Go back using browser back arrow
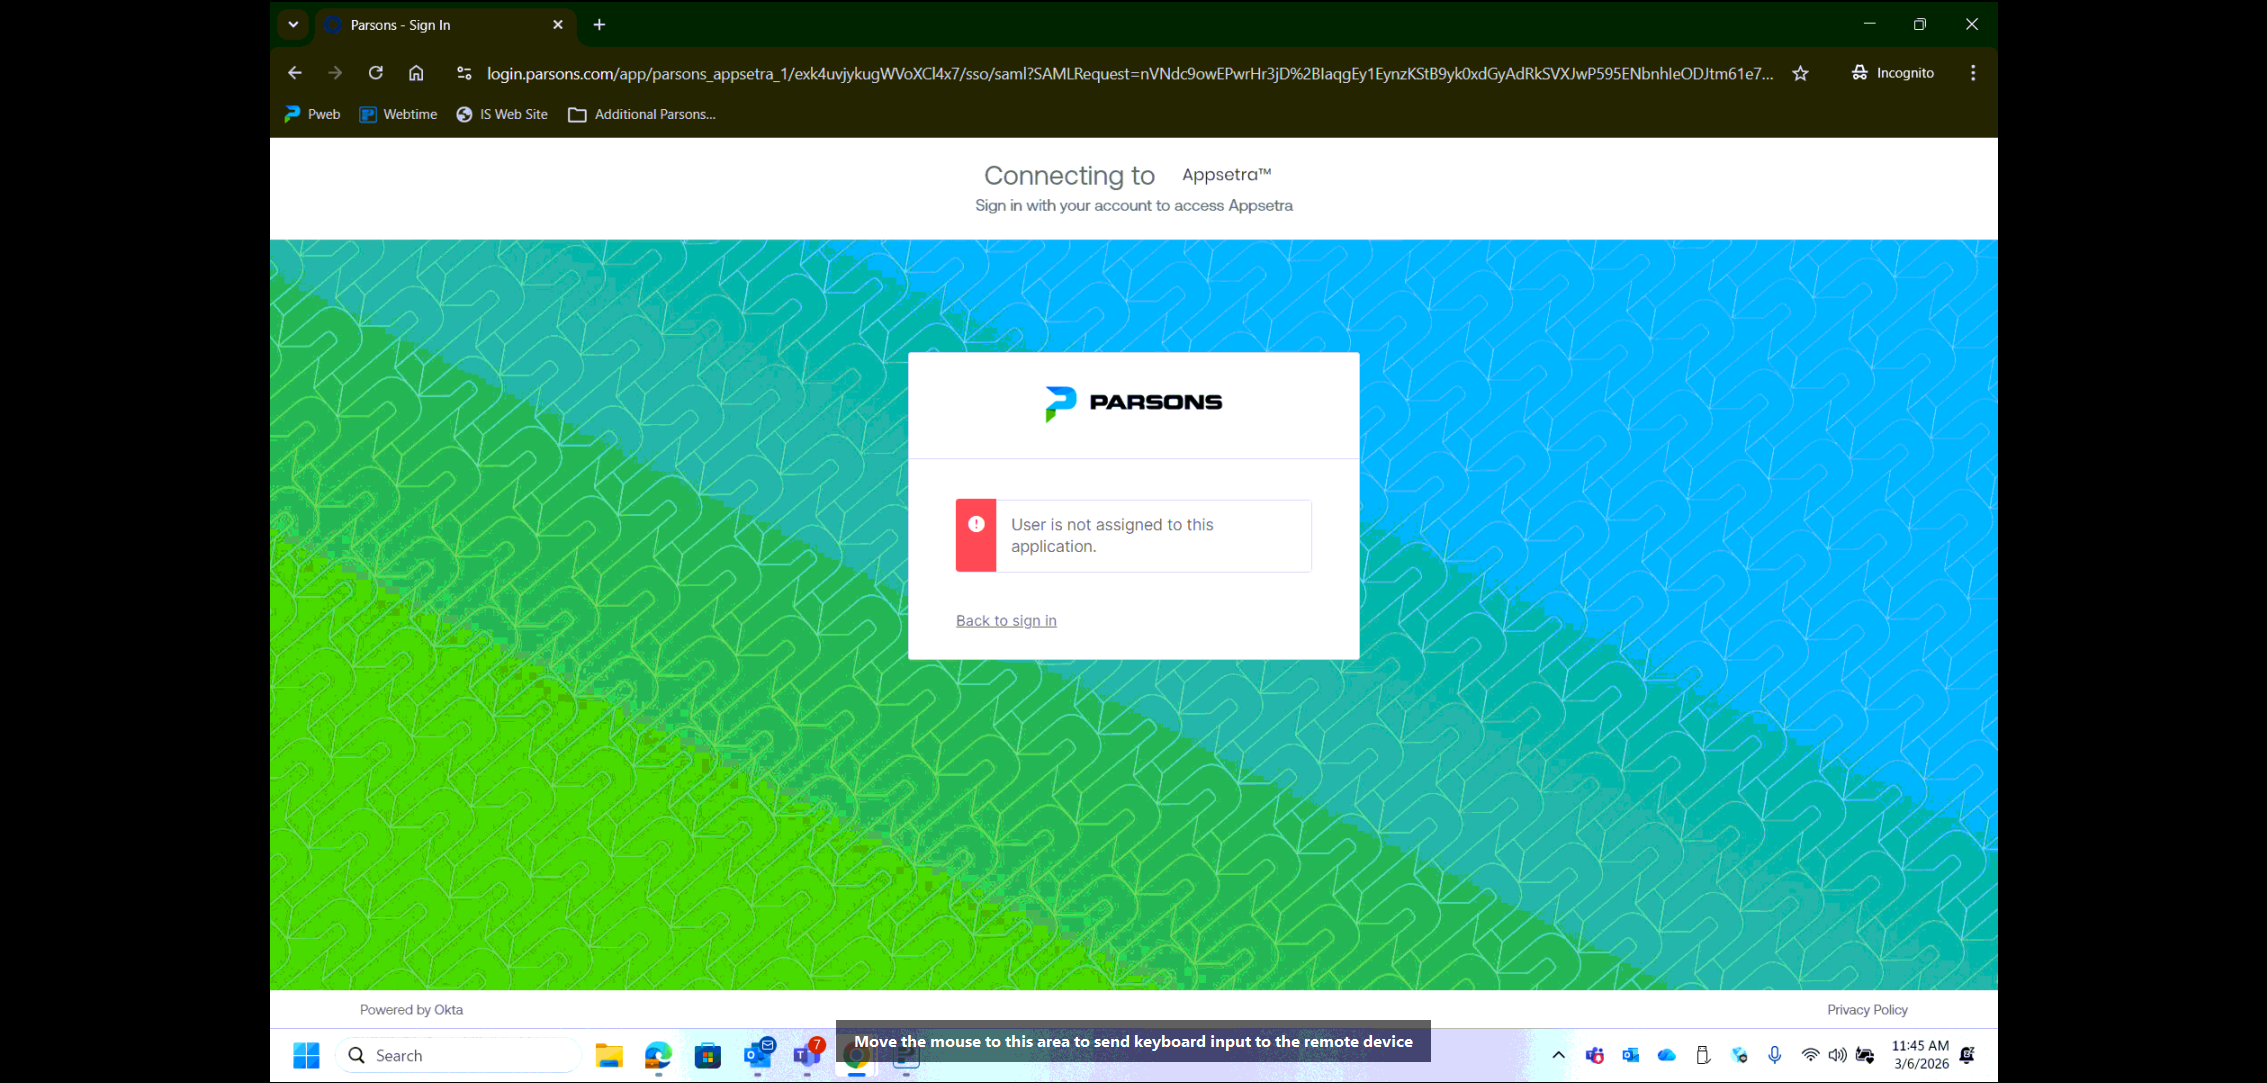The image size is (2267, 1083). [294, 73]
